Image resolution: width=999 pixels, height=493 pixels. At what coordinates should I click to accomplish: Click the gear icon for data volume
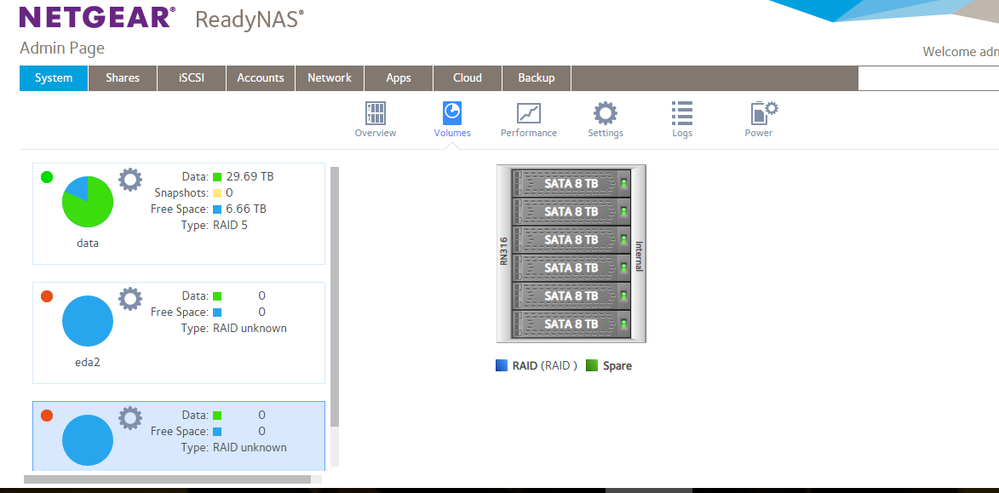(130, 180)
